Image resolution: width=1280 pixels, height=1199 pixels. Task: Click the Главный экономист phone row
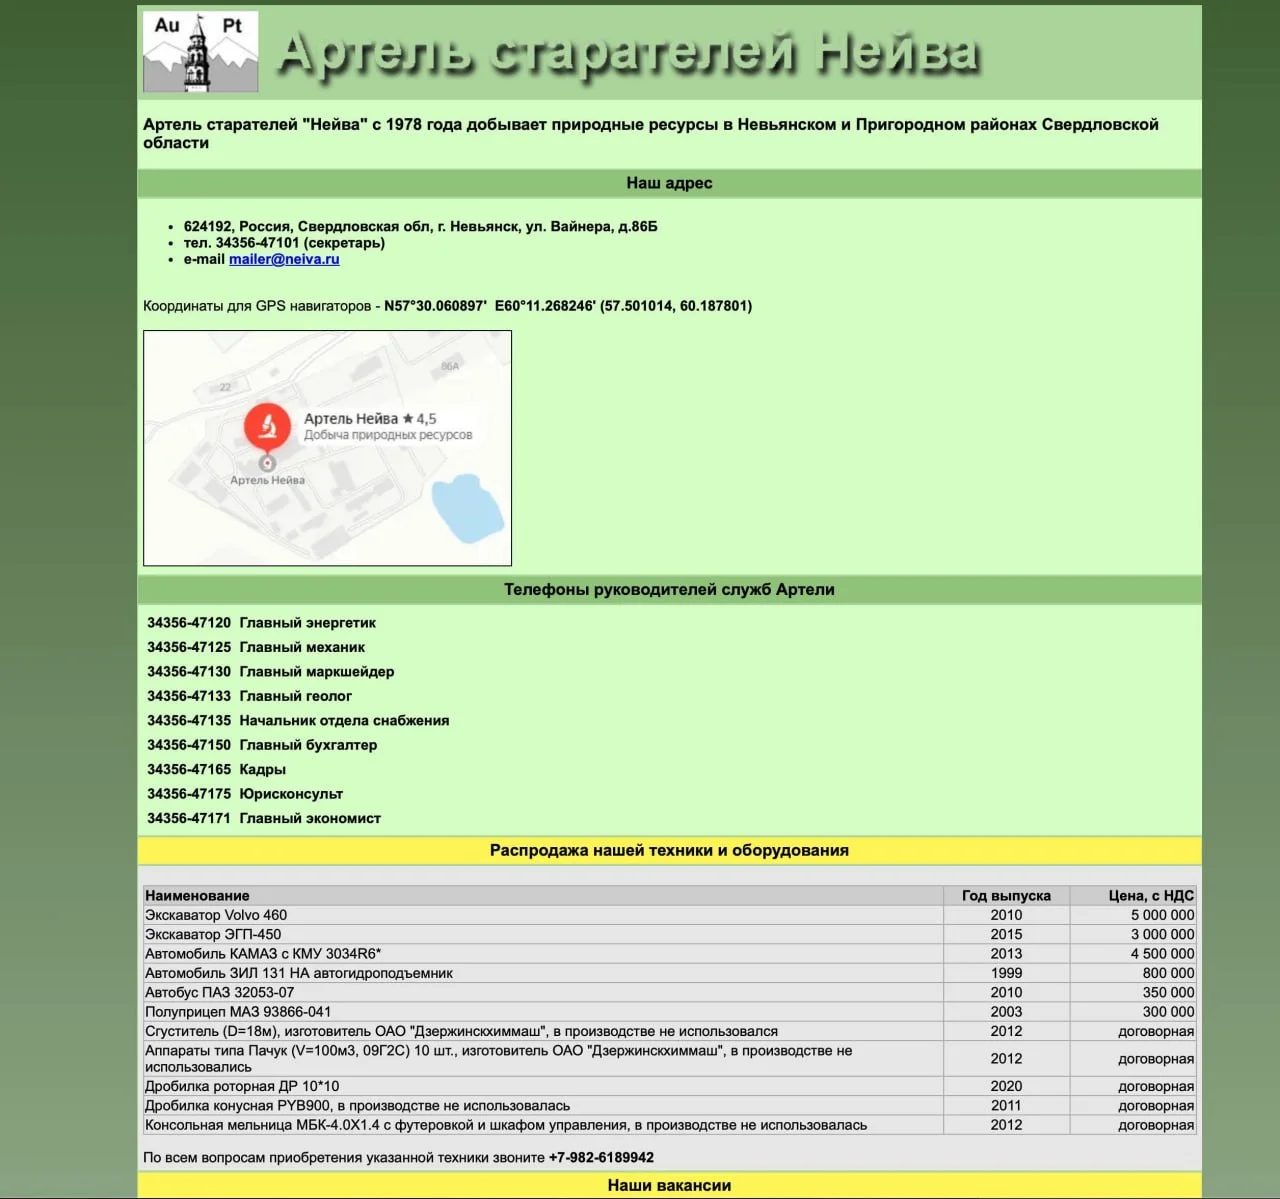click(x=264, y=818)
